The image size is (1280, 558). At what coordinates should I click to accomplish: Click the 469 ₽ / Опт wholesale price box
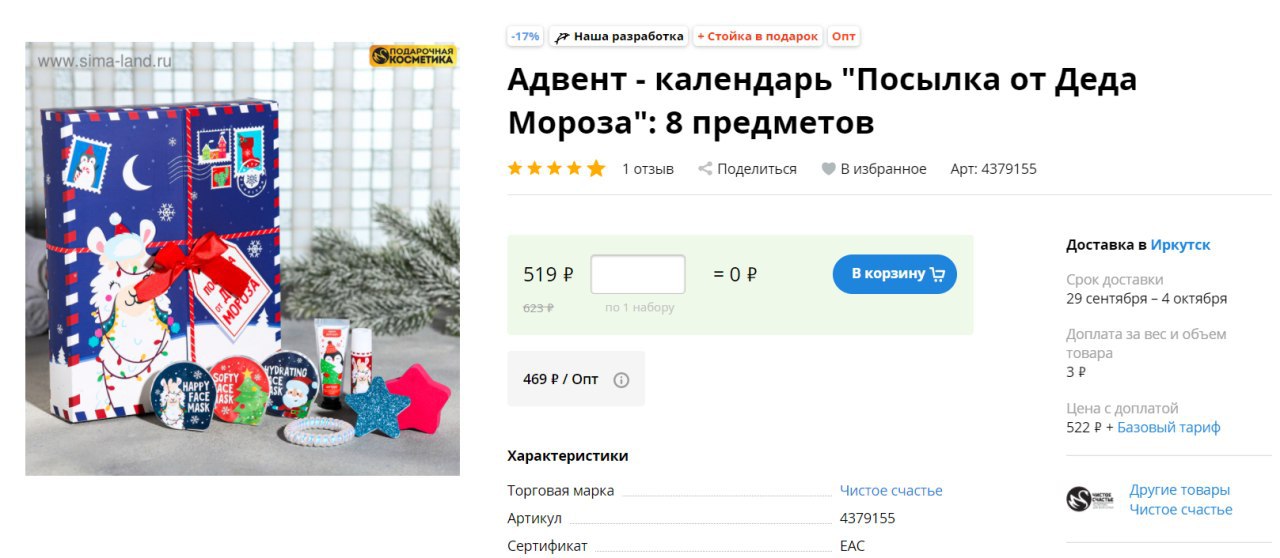576,379
